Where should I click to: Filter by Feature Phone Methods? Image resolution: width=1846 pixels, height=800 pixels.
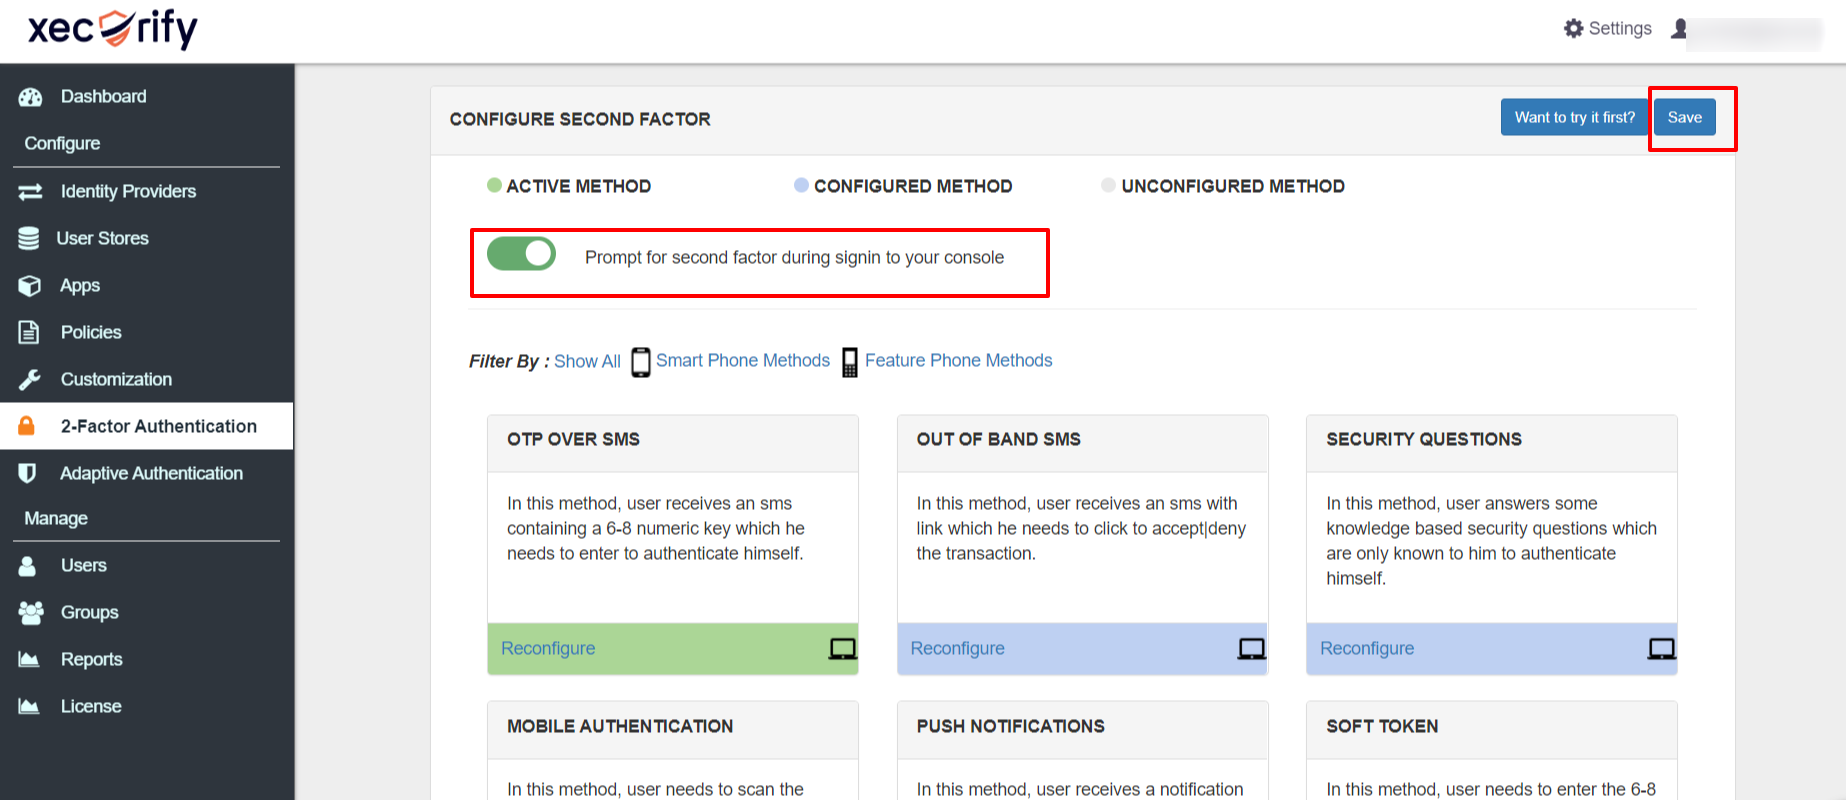tap(958, 360)
